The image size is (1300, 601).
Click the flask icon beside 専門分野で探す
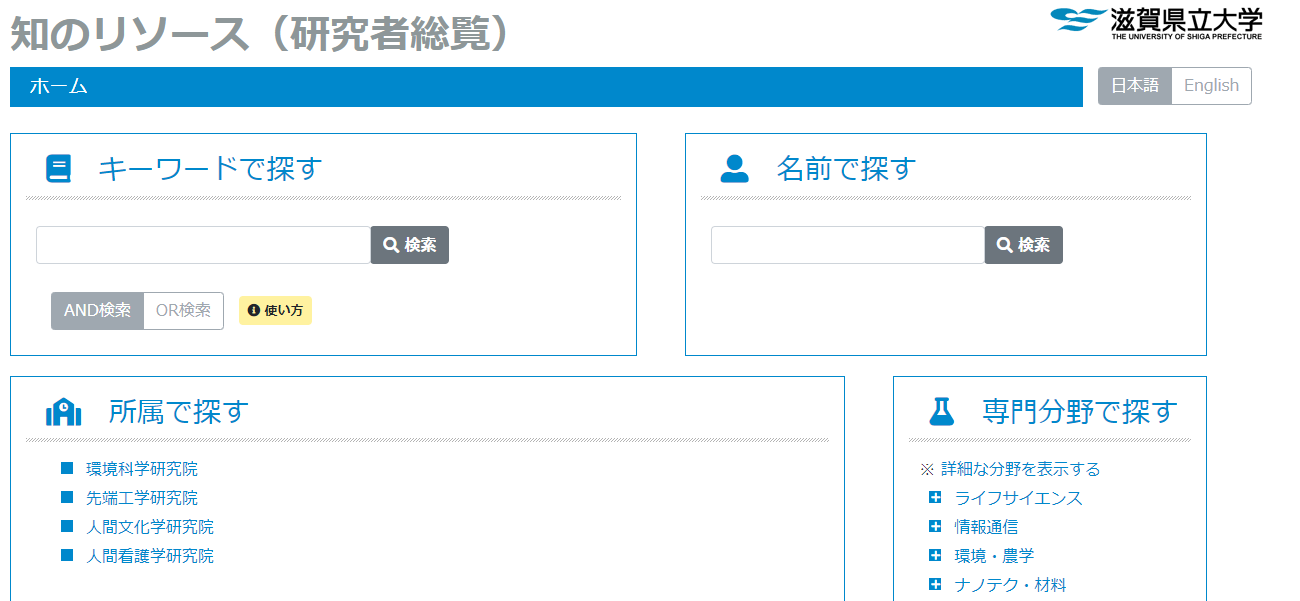[x=941, y=411]
